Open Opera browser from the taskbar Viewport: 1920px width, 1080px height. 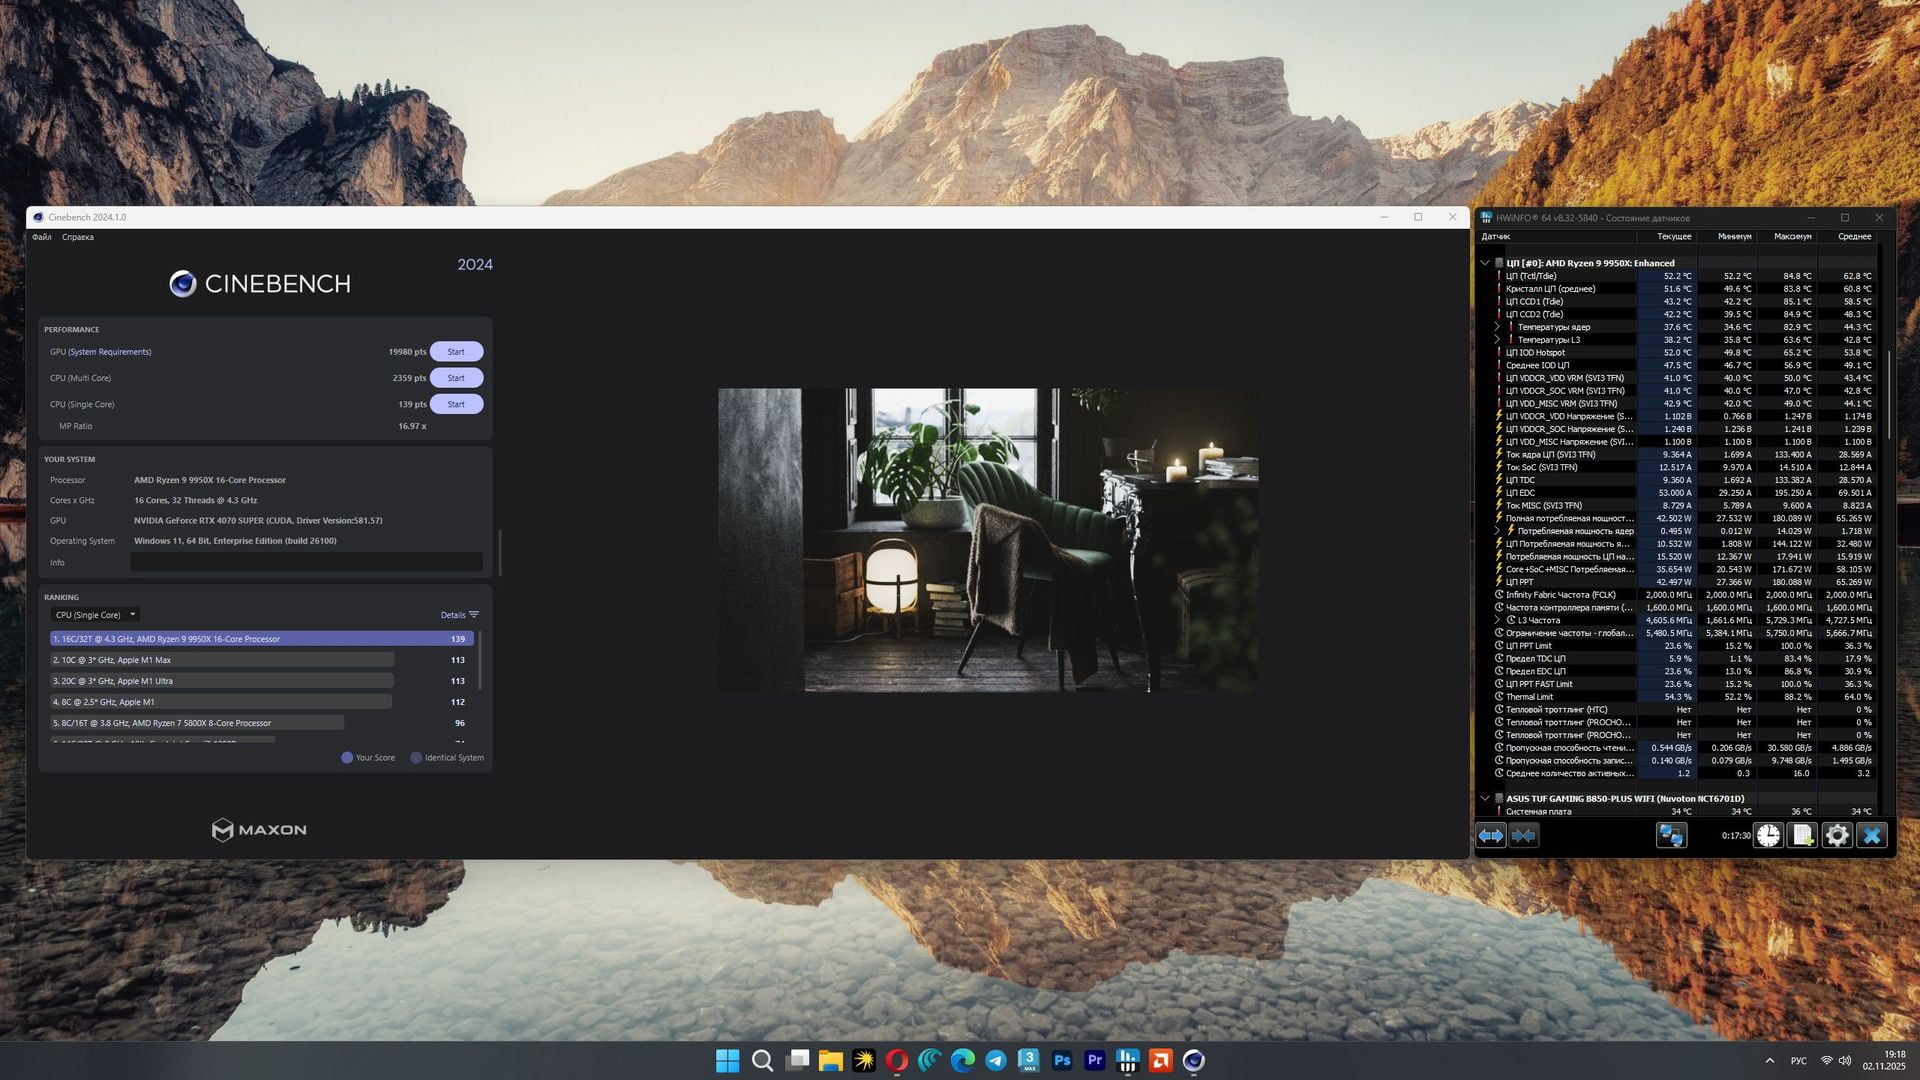tap(896, 1060)
